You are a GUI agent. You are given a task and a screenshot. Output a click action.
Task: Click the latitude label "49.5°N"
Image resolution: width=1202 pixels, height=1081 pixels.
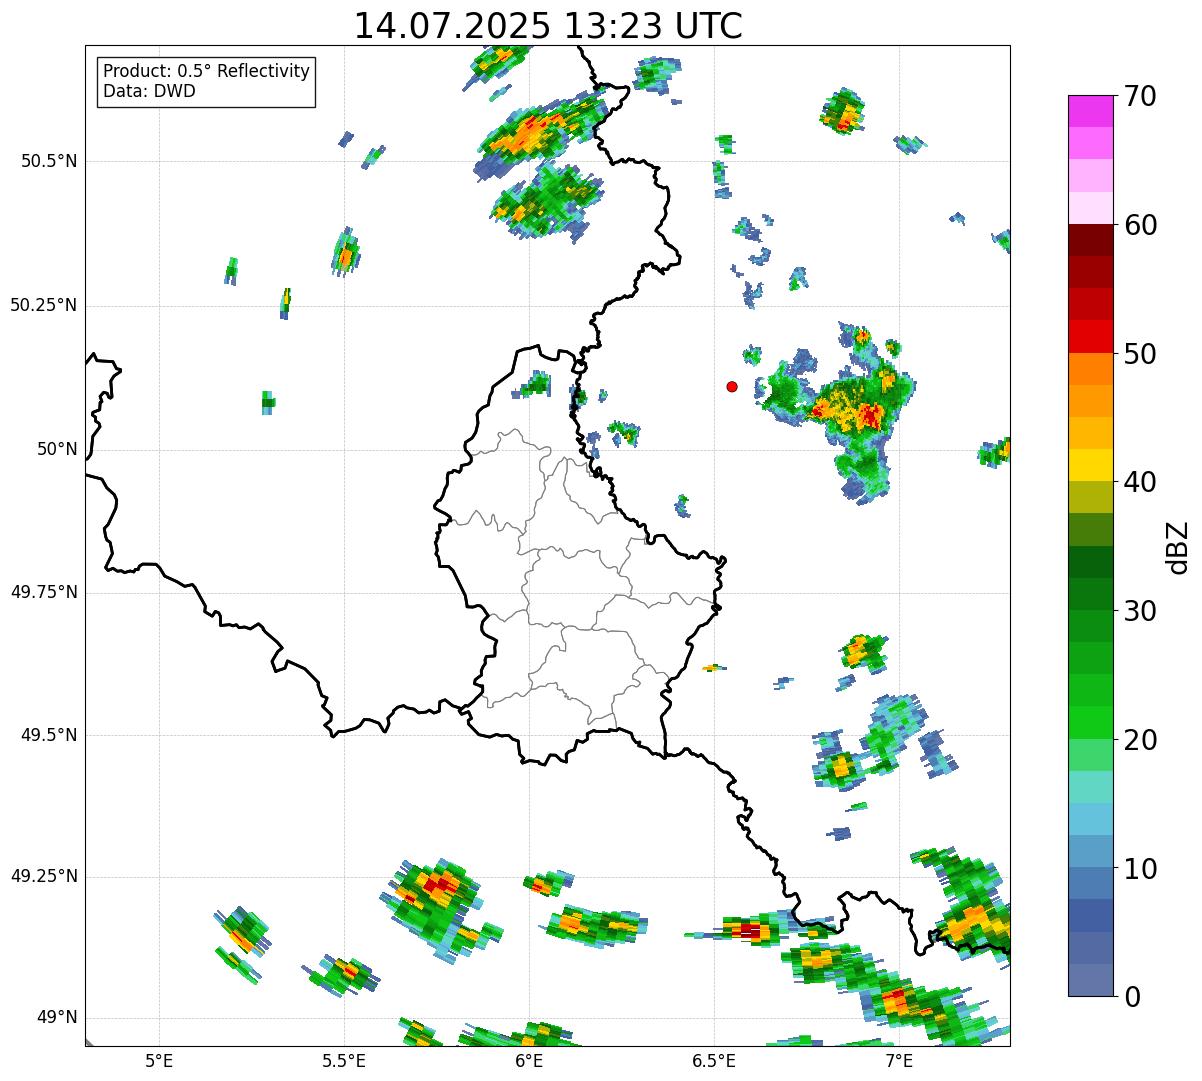coord(48,735)
